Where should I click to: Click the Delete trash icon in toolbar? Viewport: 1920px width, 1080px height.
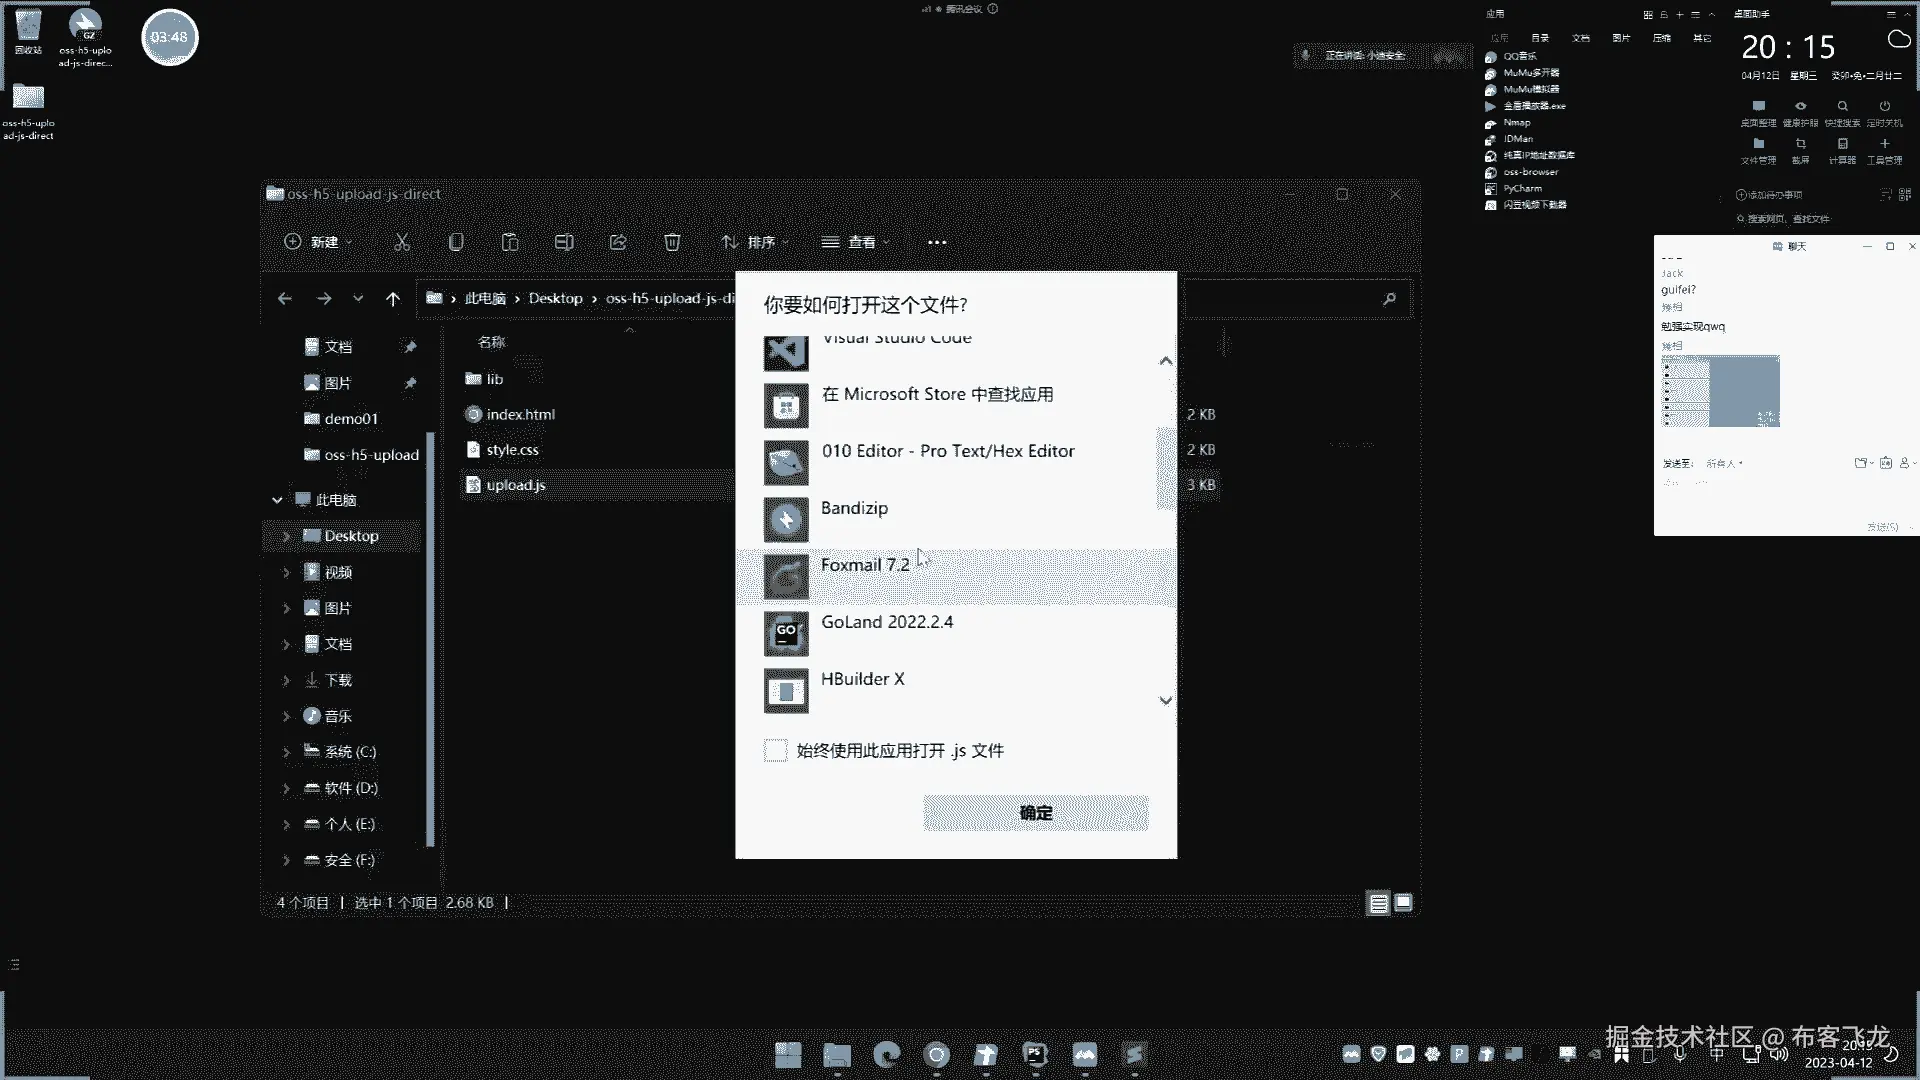[x=672, y=242]
